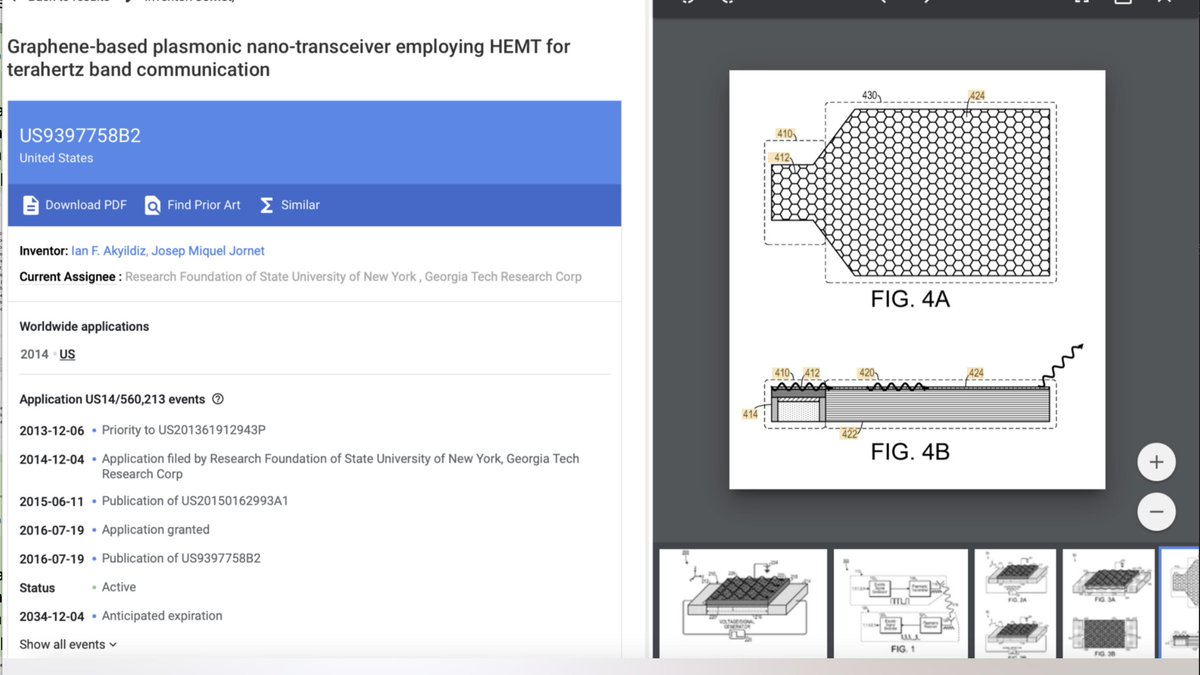Select the FIG. 2A thumbnail
1200x675 pixels.
(1015, 603)
